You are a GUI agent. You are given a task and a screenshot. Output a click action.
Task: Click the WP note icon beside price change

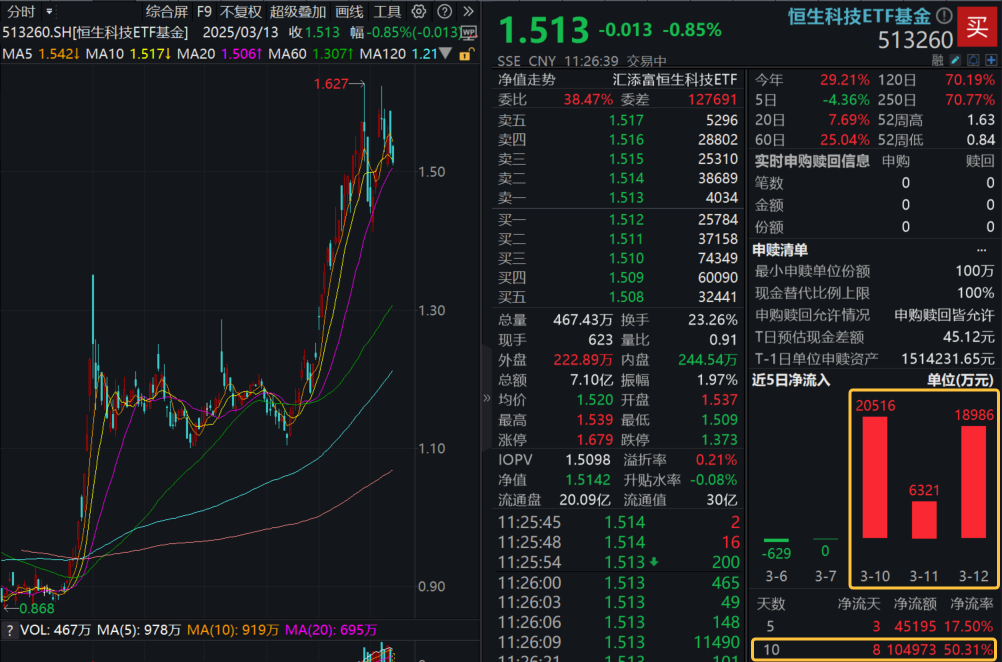[470, 31]
